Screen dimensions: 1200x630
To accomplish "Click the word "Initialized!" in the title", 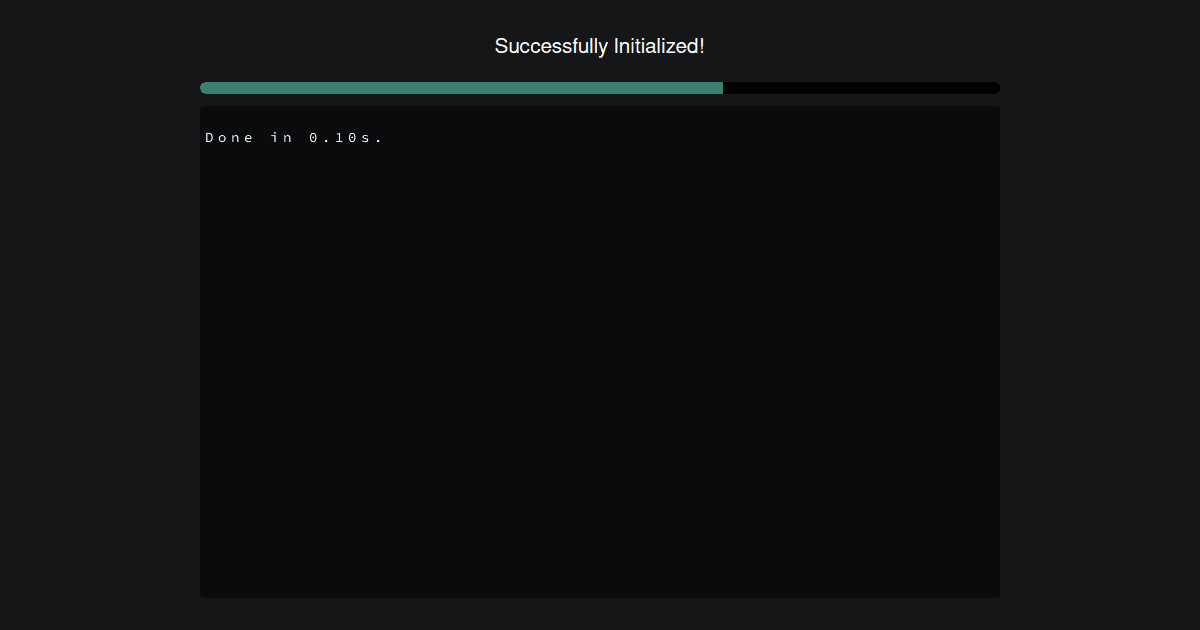I will [660, 46].
